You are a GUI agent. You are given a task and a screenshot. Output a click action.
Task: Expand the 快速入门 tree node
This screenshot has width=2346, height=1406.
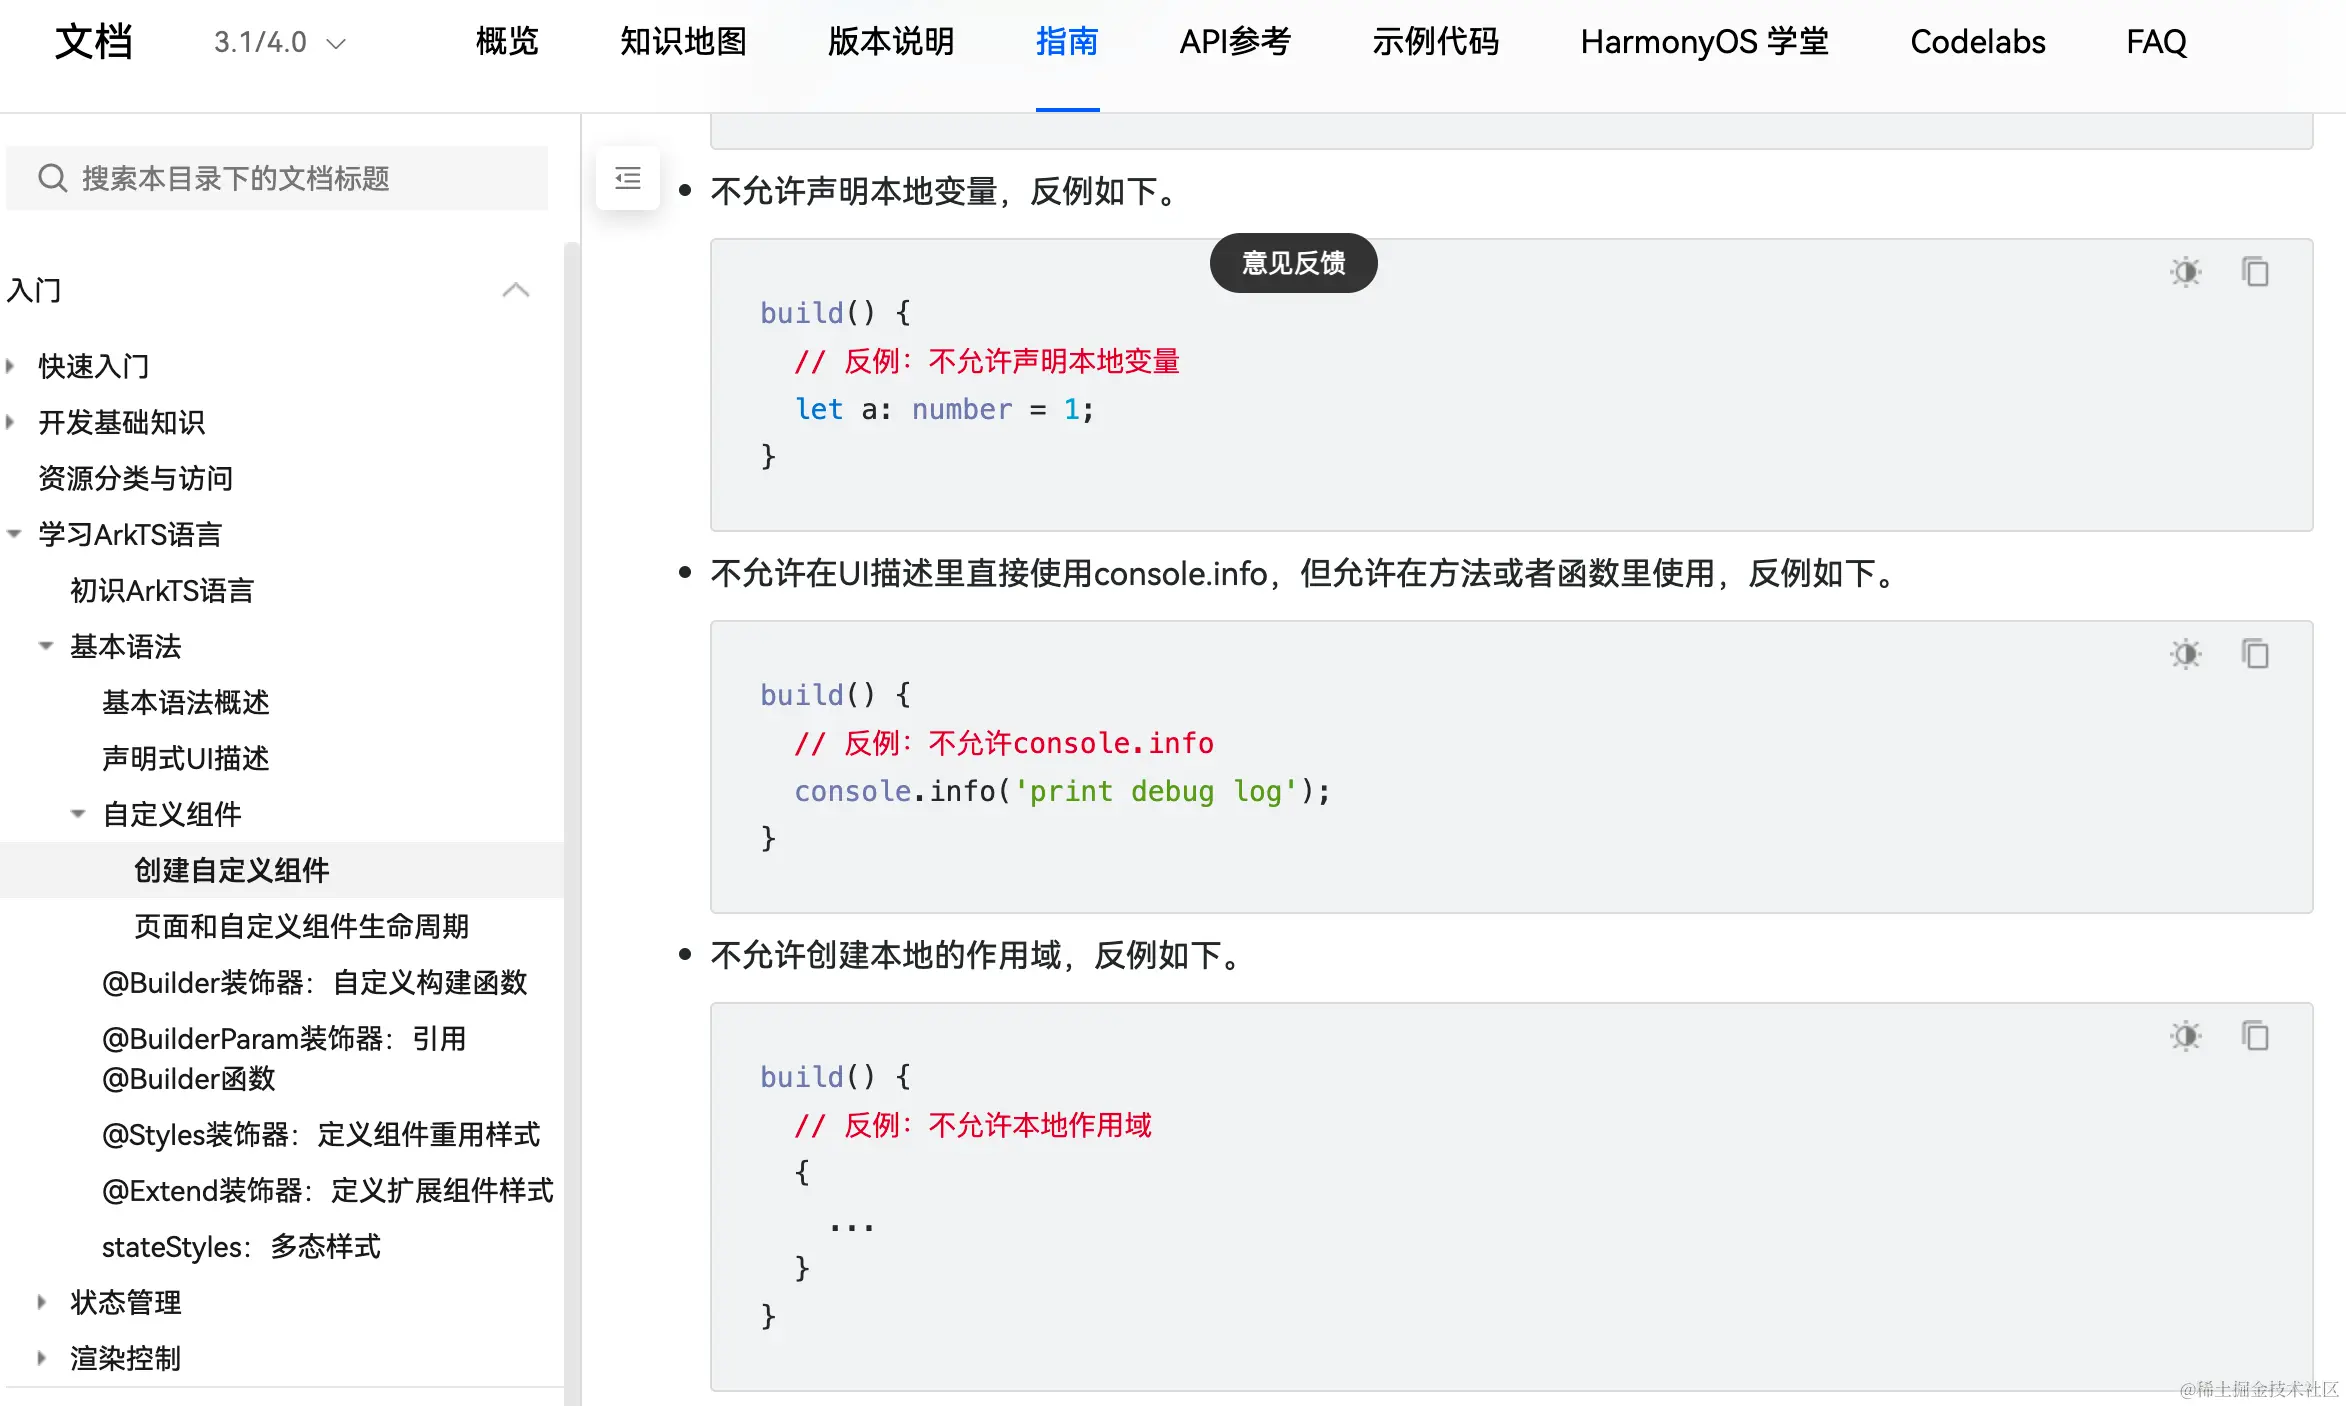click(11, 366)
